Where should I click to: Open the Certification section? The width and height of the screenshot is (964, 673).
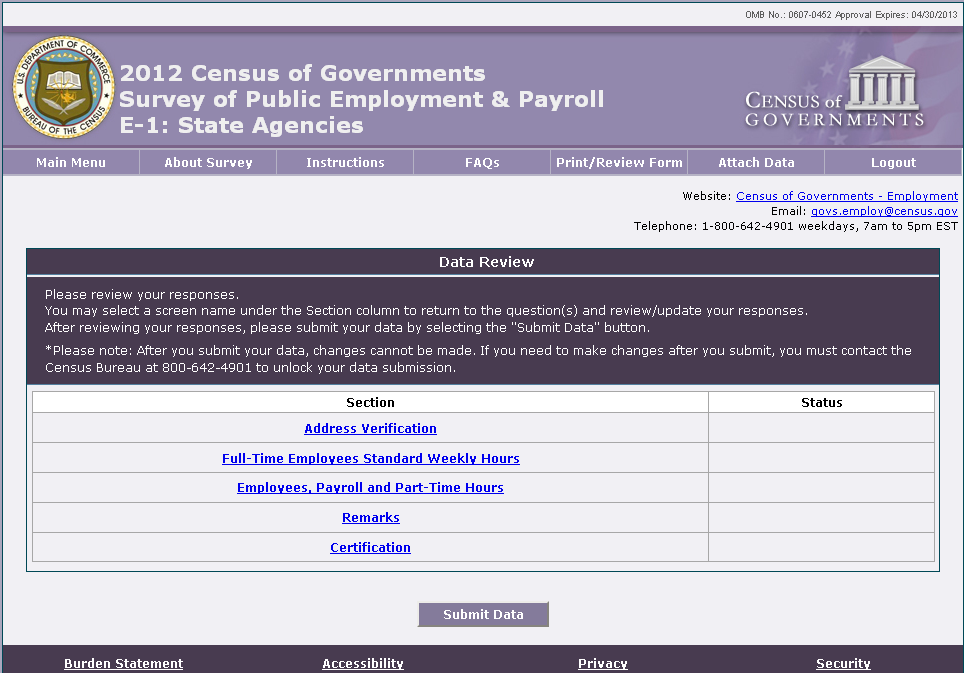[370, 547]
